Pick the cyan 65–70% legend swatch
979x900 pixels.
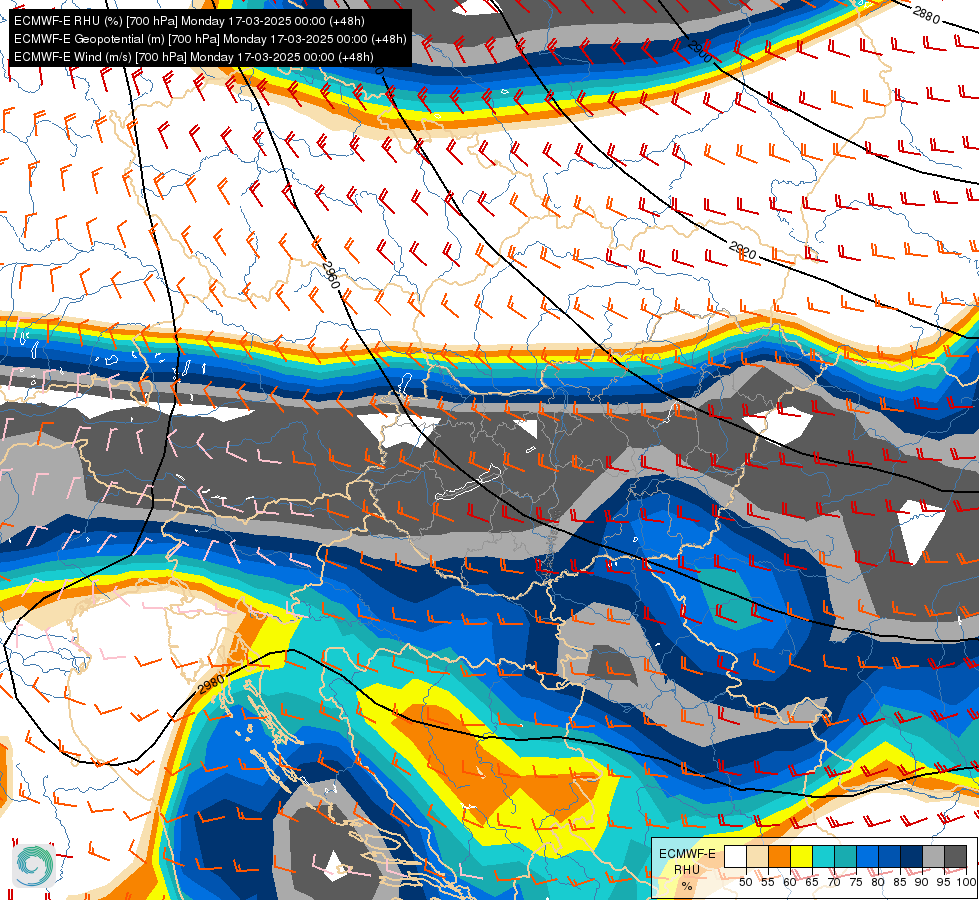point(823,857)
